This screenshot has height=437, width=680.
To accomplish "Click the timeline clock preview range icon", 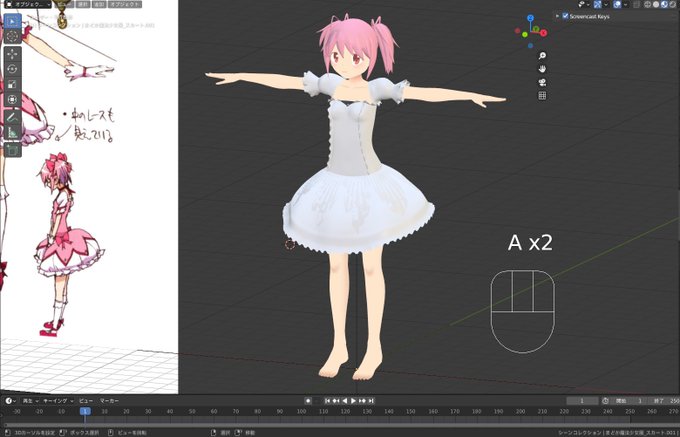I will 605,401.
